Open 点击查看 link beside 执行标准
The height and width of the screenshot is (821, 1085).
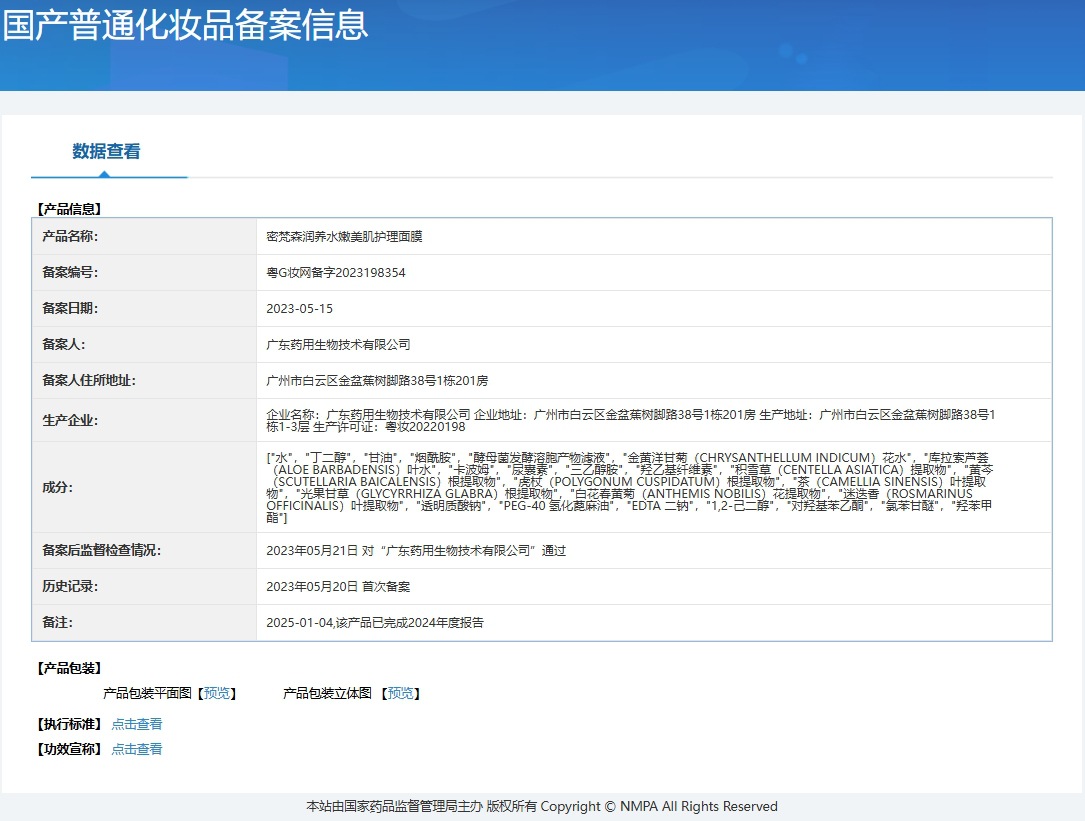coord(137,724)
